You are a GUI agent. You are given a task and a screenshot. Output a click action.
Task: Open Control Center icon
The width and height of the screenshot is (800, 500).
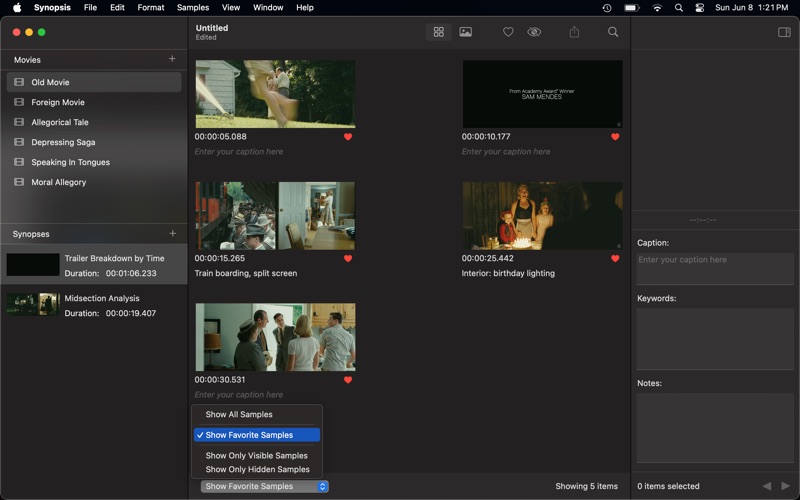tap(699, 8)
